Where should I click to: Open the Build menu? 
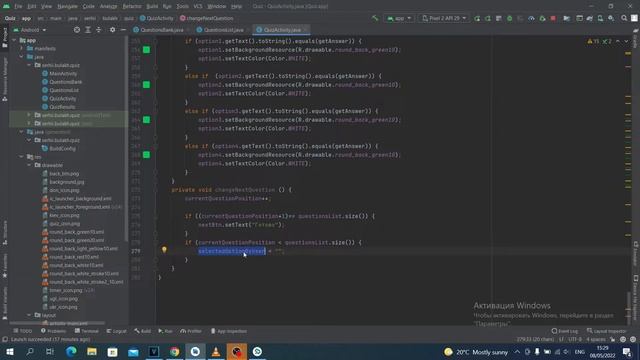[x=152, y=6]
